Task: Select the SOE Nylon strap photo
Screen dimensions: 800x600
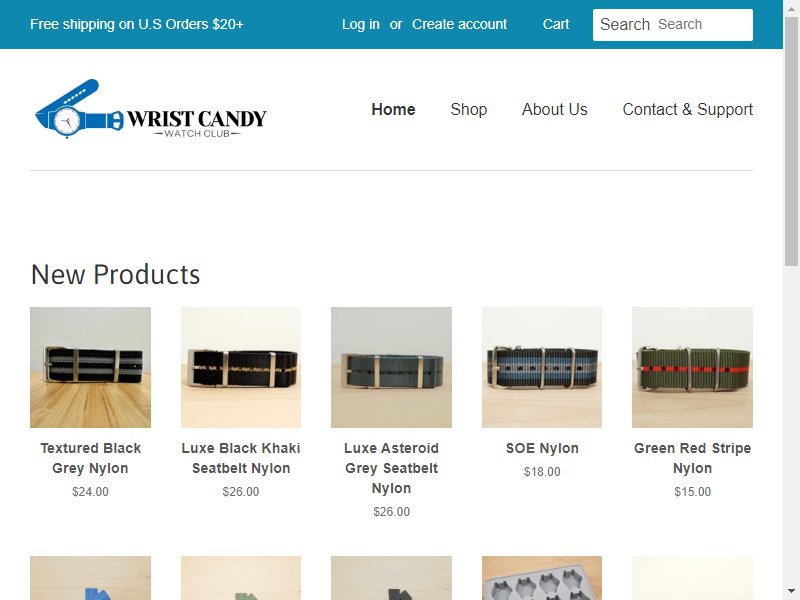Action: [x=542, y=367]
